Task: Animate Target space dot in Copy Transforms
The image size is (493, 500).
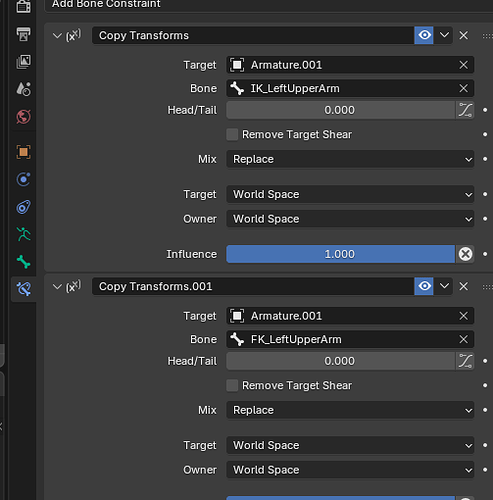Action: [x=485, y=194]
